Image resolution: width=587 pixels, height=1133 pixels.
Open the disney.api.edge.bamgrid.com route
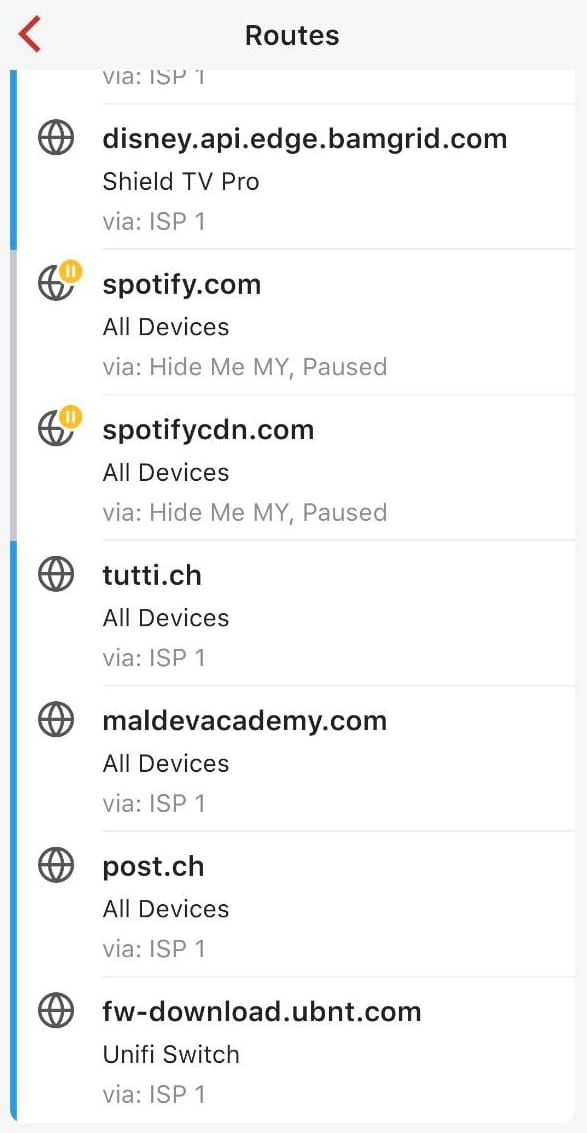click(296, 177)
